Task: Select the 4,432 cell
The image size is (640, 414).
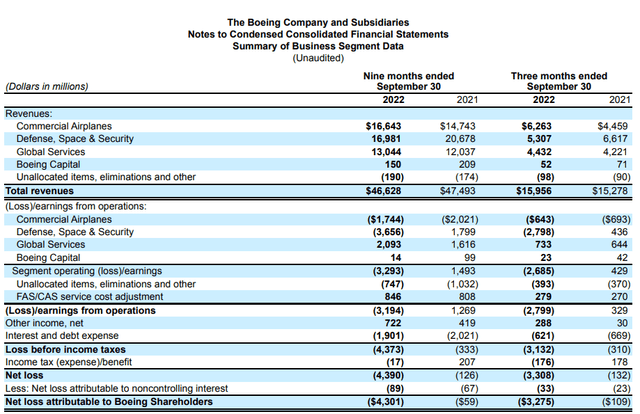Action: coord(539,152)
